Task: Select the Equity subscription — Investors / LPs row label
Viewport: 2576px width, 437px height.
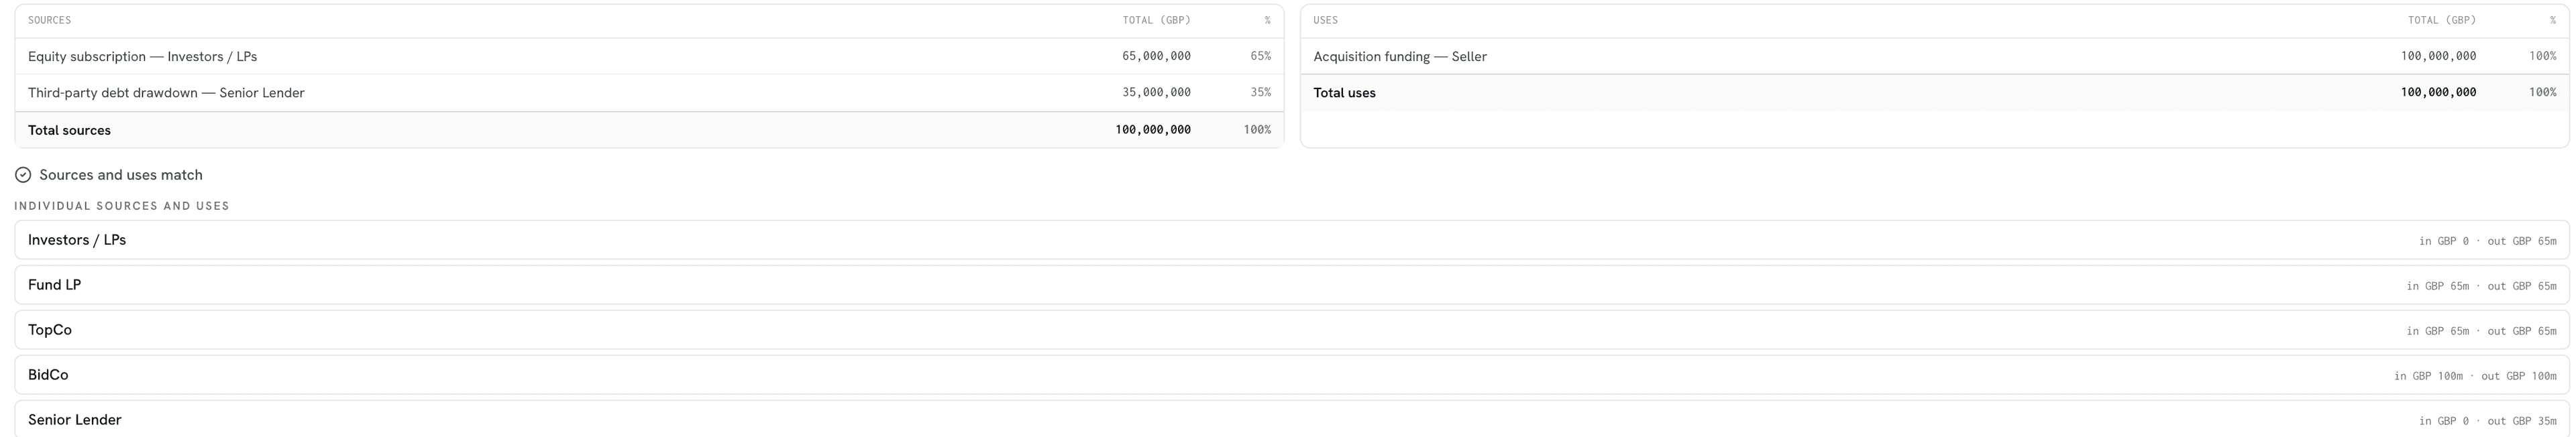Action: (142, 57)
